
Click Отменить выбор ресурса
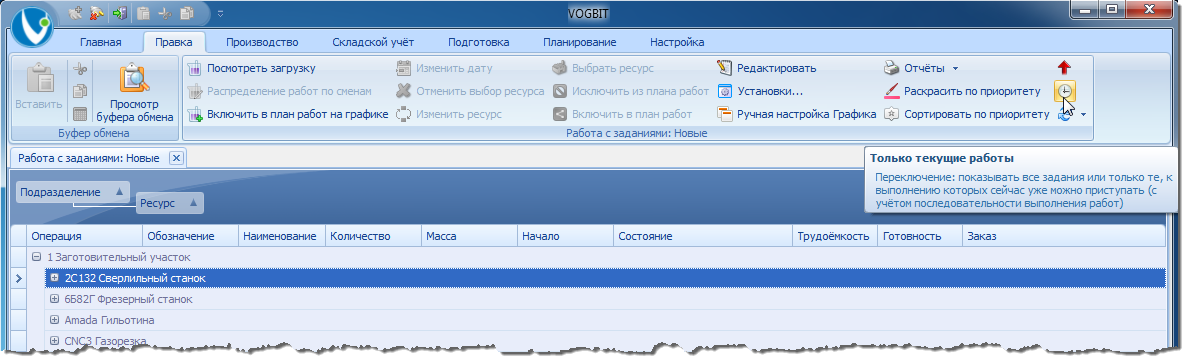click(470, 92)
